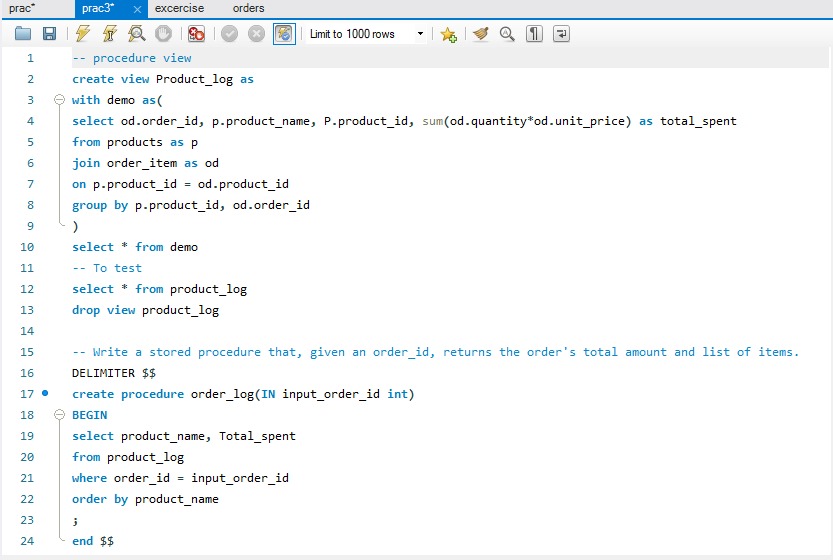The width and height of the screenshot is (833, 560).
Task: Click 'order by product_name' line
Action: 146,499
